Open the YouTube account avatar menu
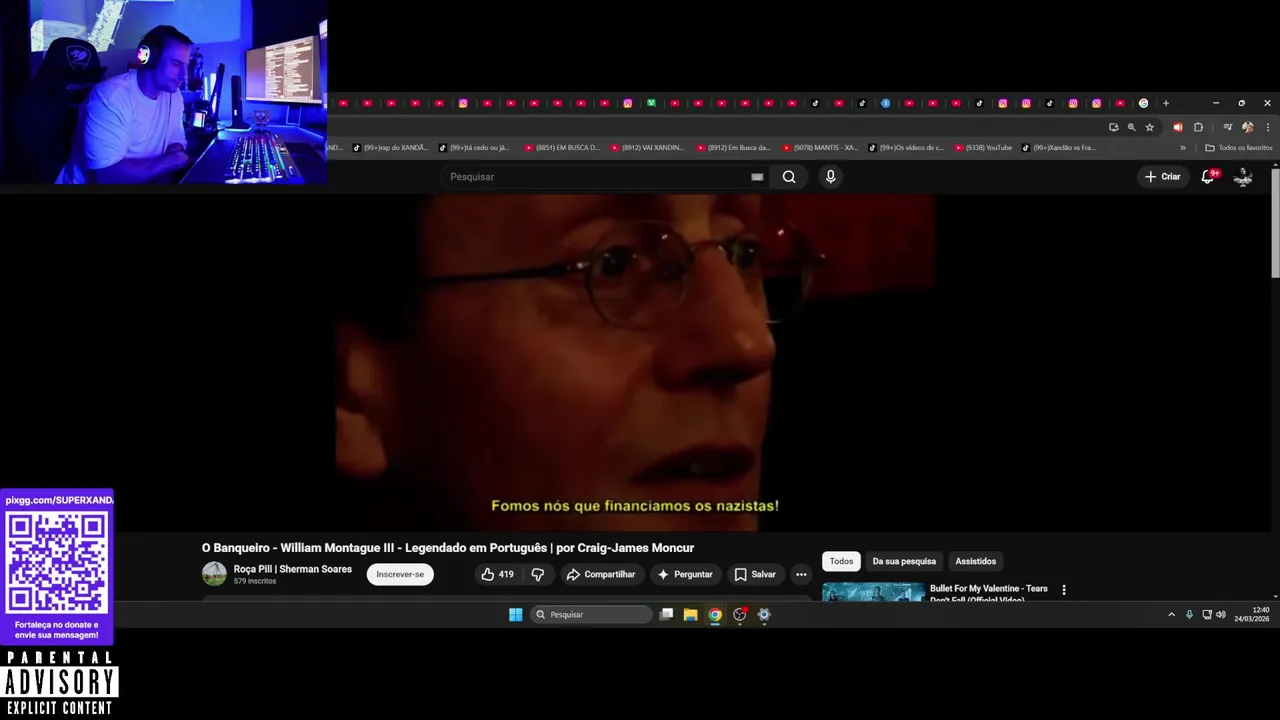Viewport: 1280px width, 720px height. tap(1243, 176)
